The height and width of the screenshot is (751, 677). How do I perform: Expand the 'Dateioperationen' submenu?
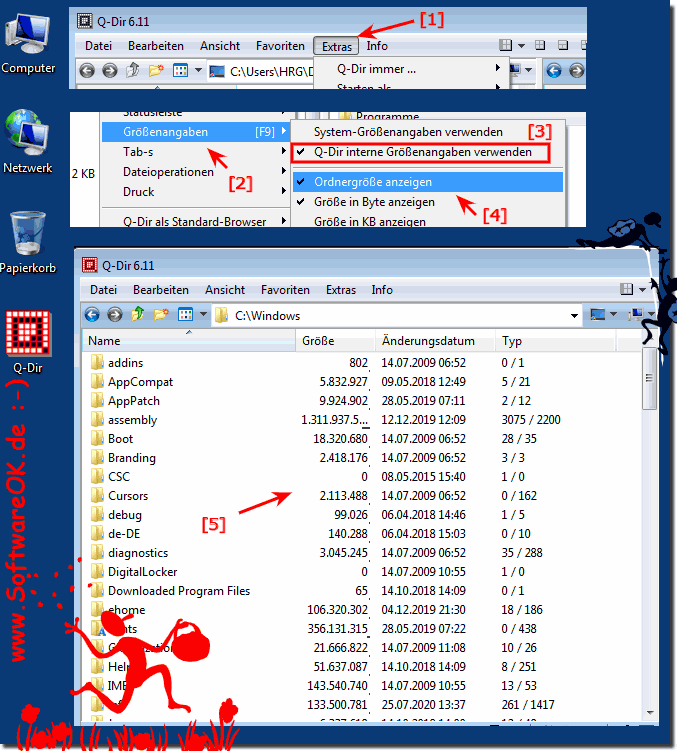tap(284, 171)
